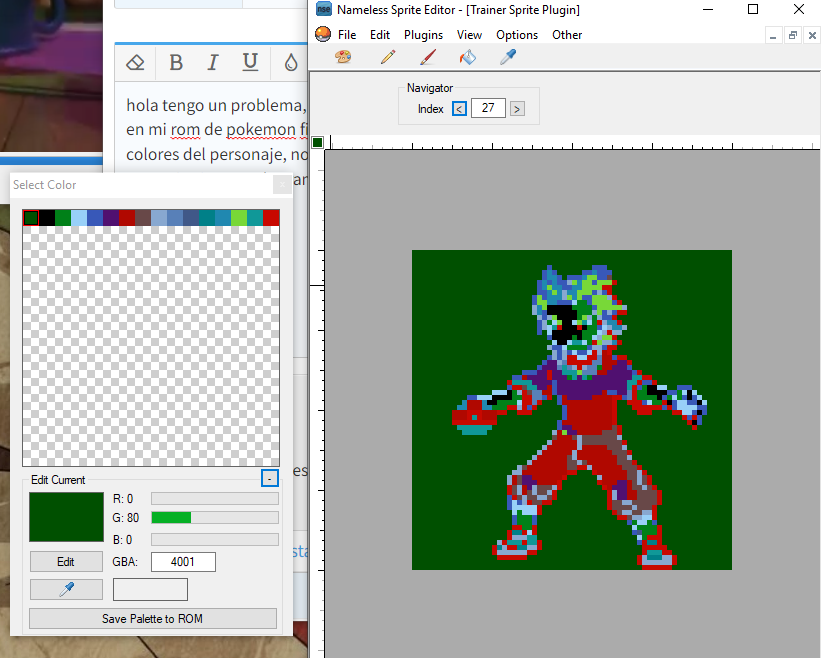Go to next sprite index

click(x=517, y=108)
